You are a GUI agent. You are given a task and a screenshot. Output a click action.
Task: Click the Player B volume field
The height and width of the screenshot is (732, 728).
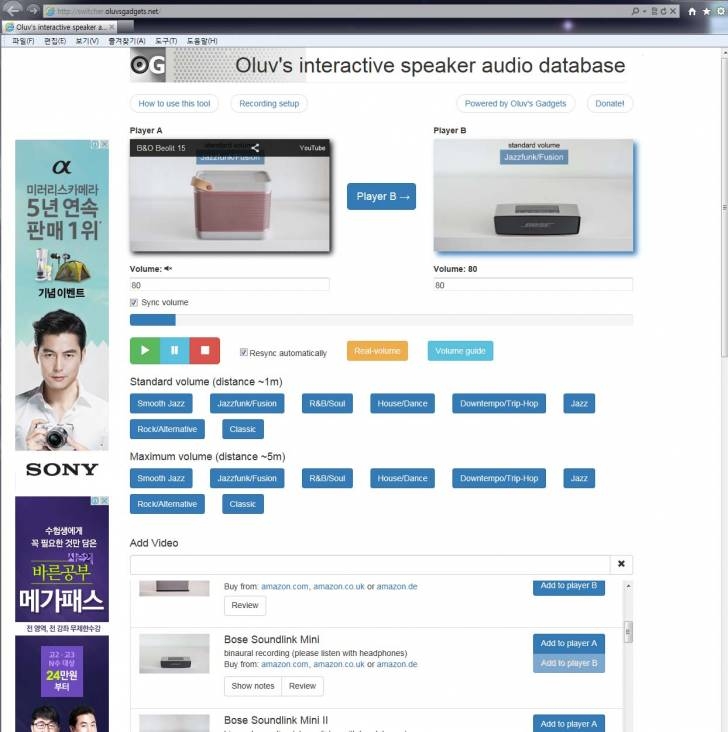(x=533, y=285)
